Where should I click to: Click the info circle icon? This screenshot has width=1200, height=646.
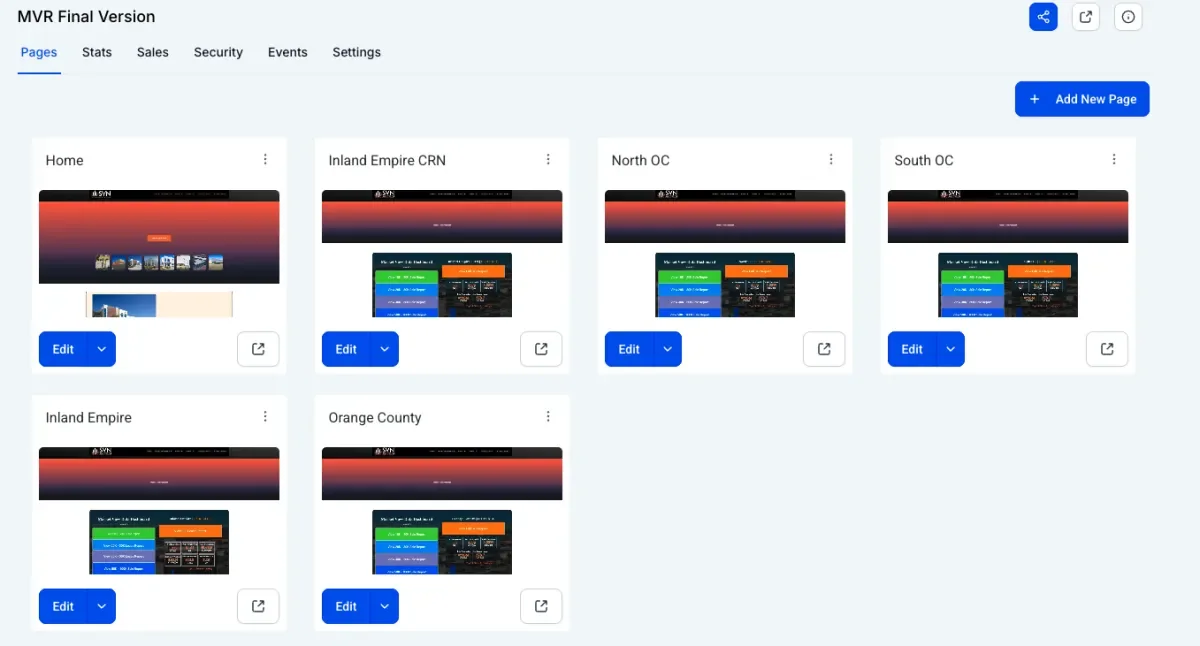[x=1128, y=17]
